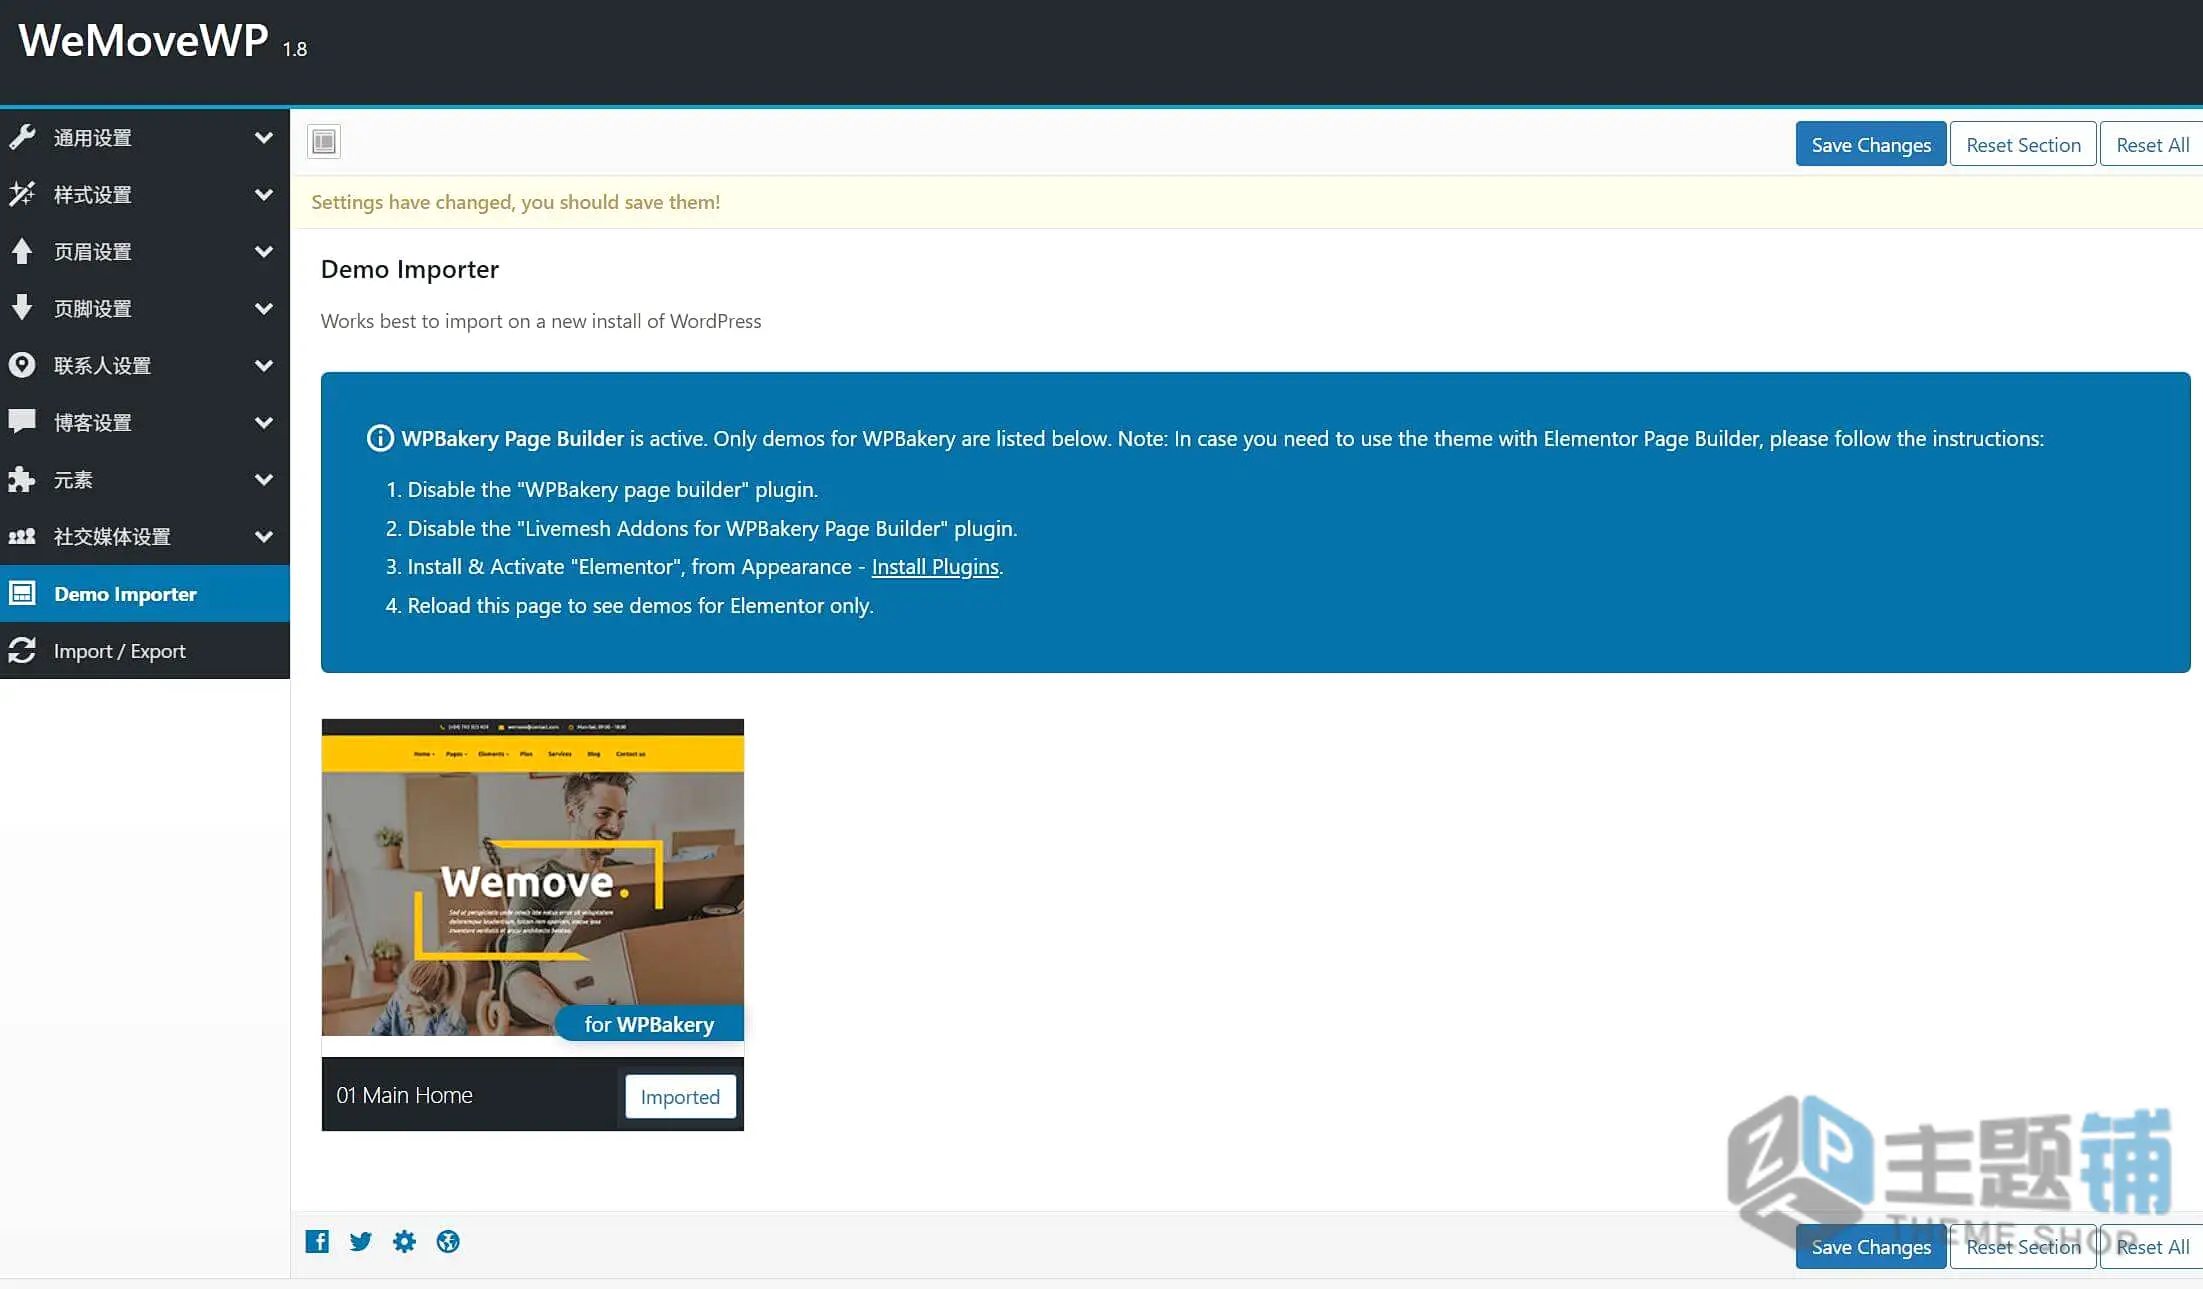Click bottom Reset All button
The height and width of the screenshot is (1289, 2203).
[2151, 1246]
